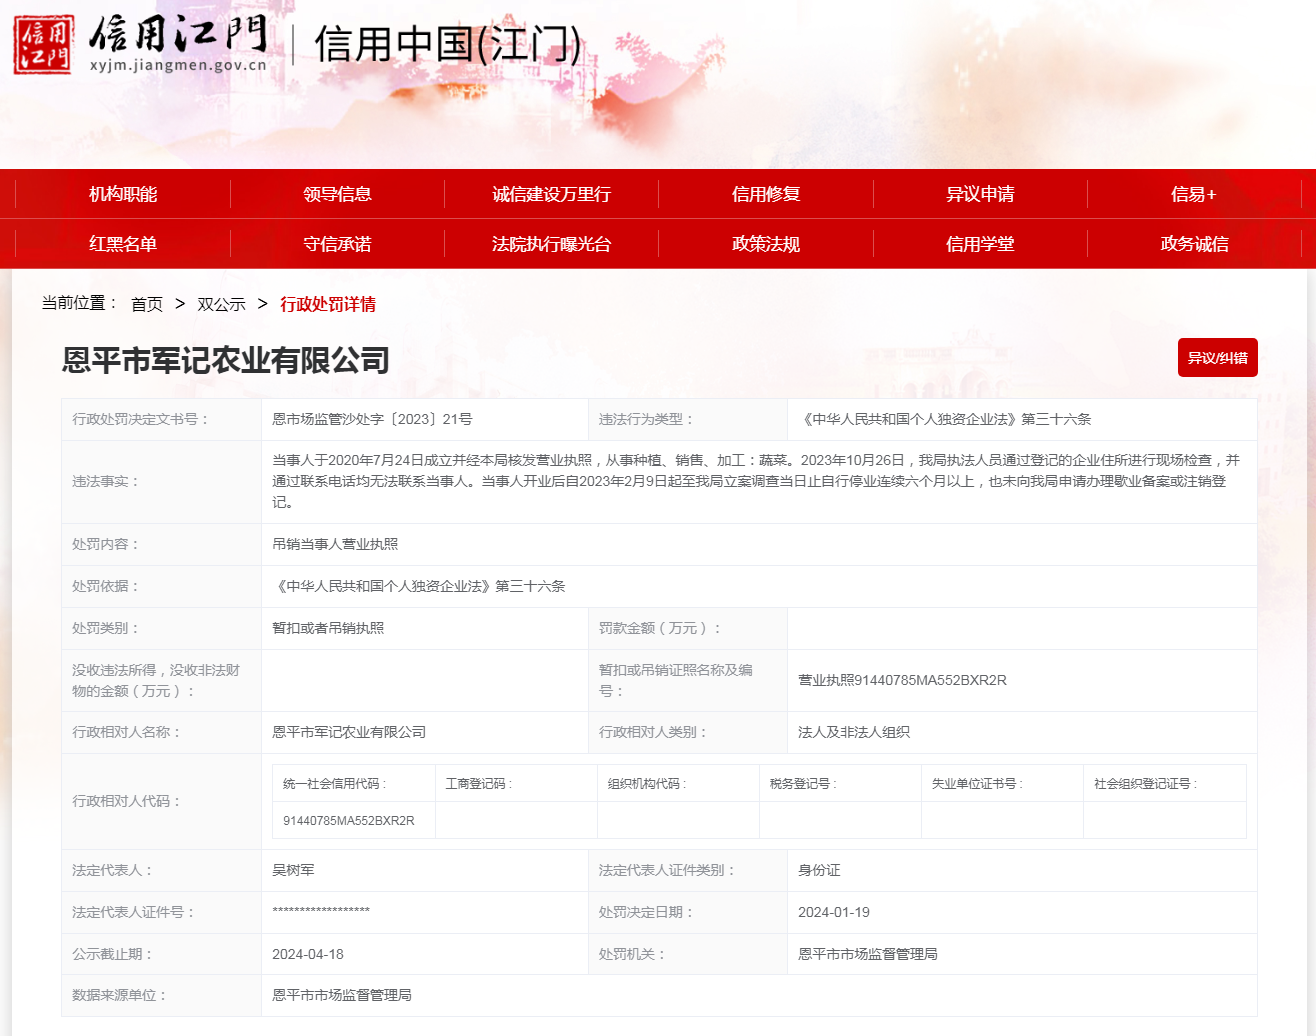The width and height of the screenshot is (1316, 1036).
Task: Click the masked ID number asterisks
Action: [321, 911]
